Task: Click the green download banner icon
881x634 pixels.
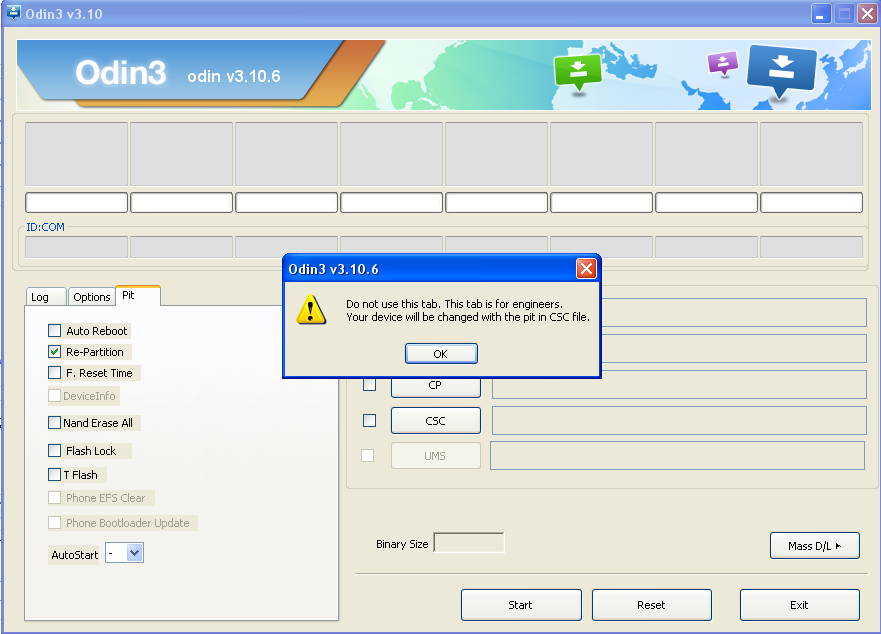Action: 578,72
